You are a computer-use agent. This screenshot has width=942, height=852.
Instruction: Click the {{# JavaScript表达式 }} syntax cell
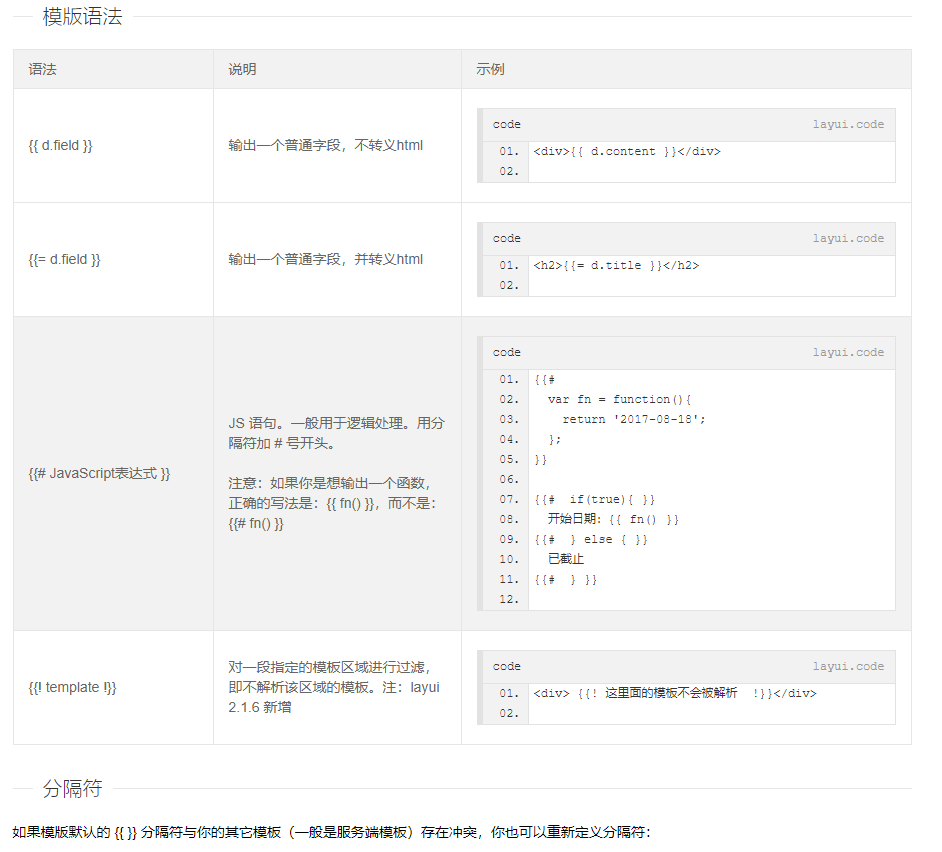99,474
